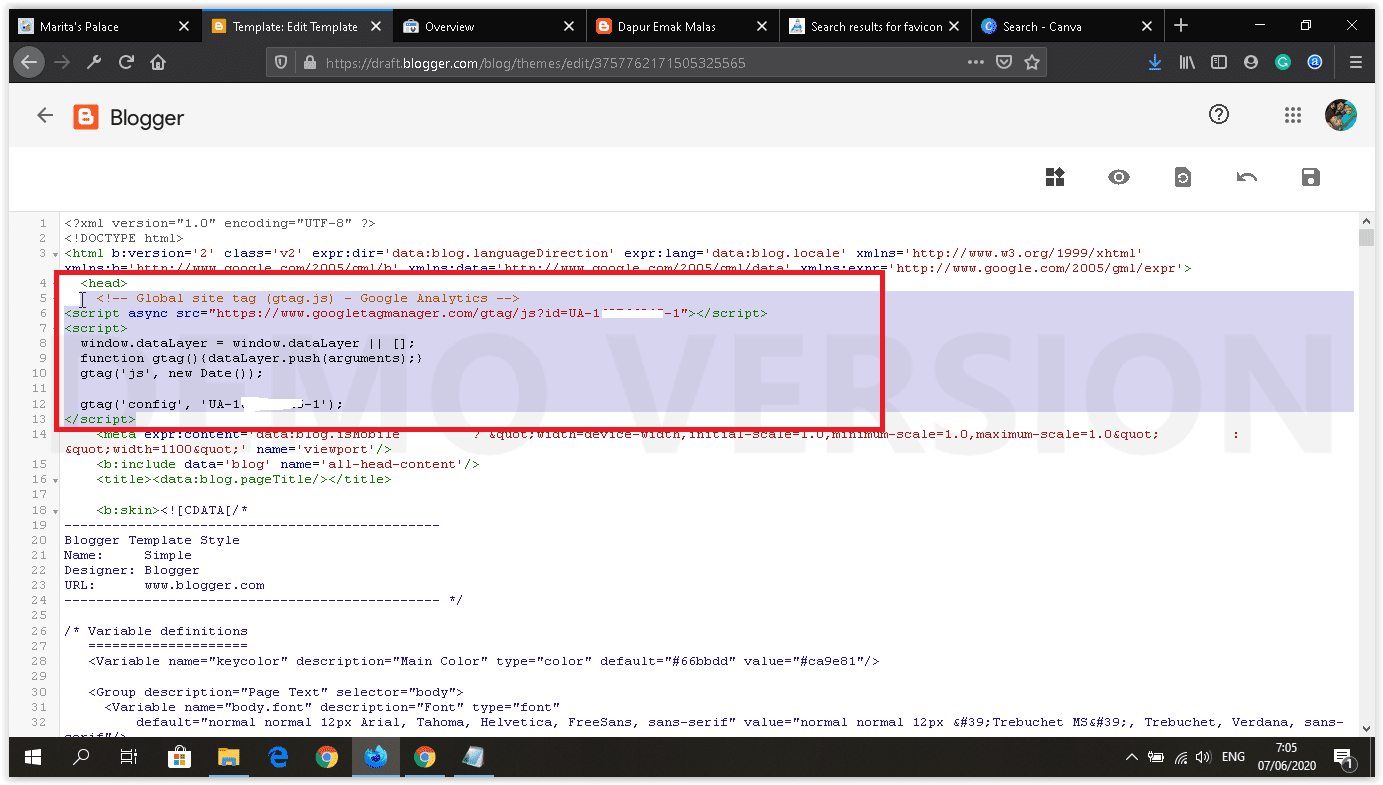Go to the browser home page

[158, 62]
